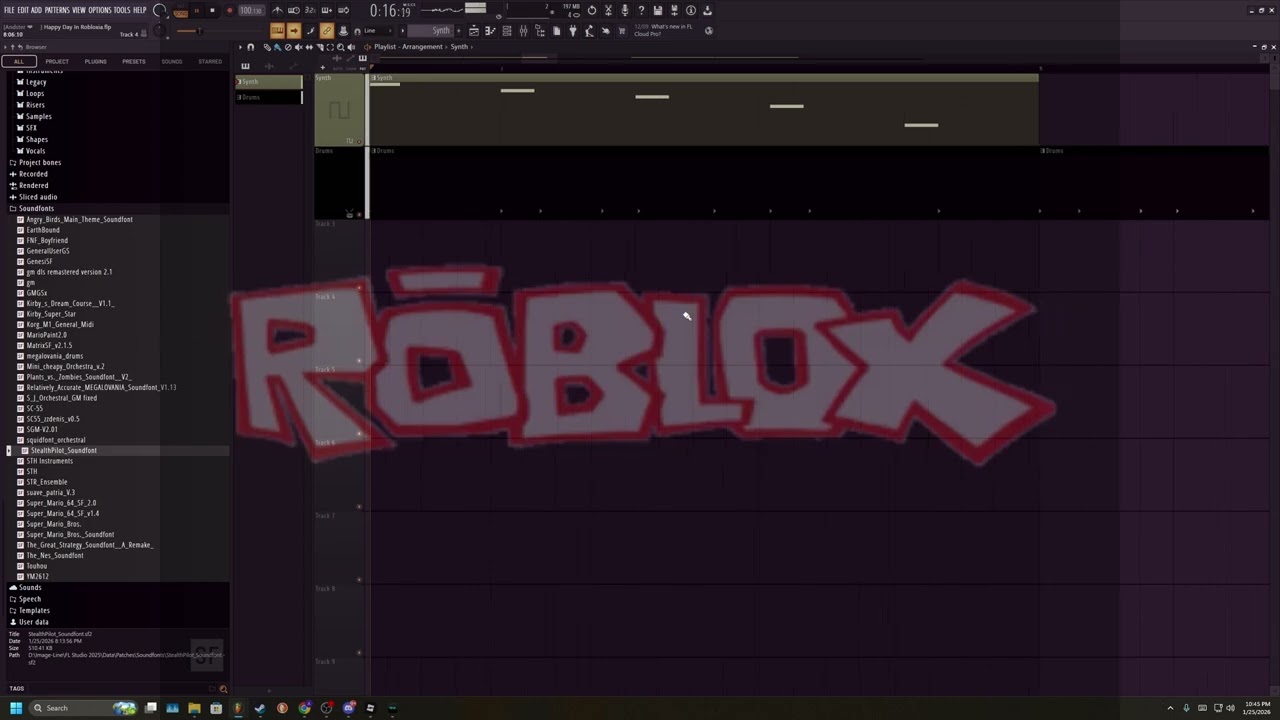Click the transport stop button
Viewport: 1280px width, 720px height.
pyautogui.click(x=212, y=10)
